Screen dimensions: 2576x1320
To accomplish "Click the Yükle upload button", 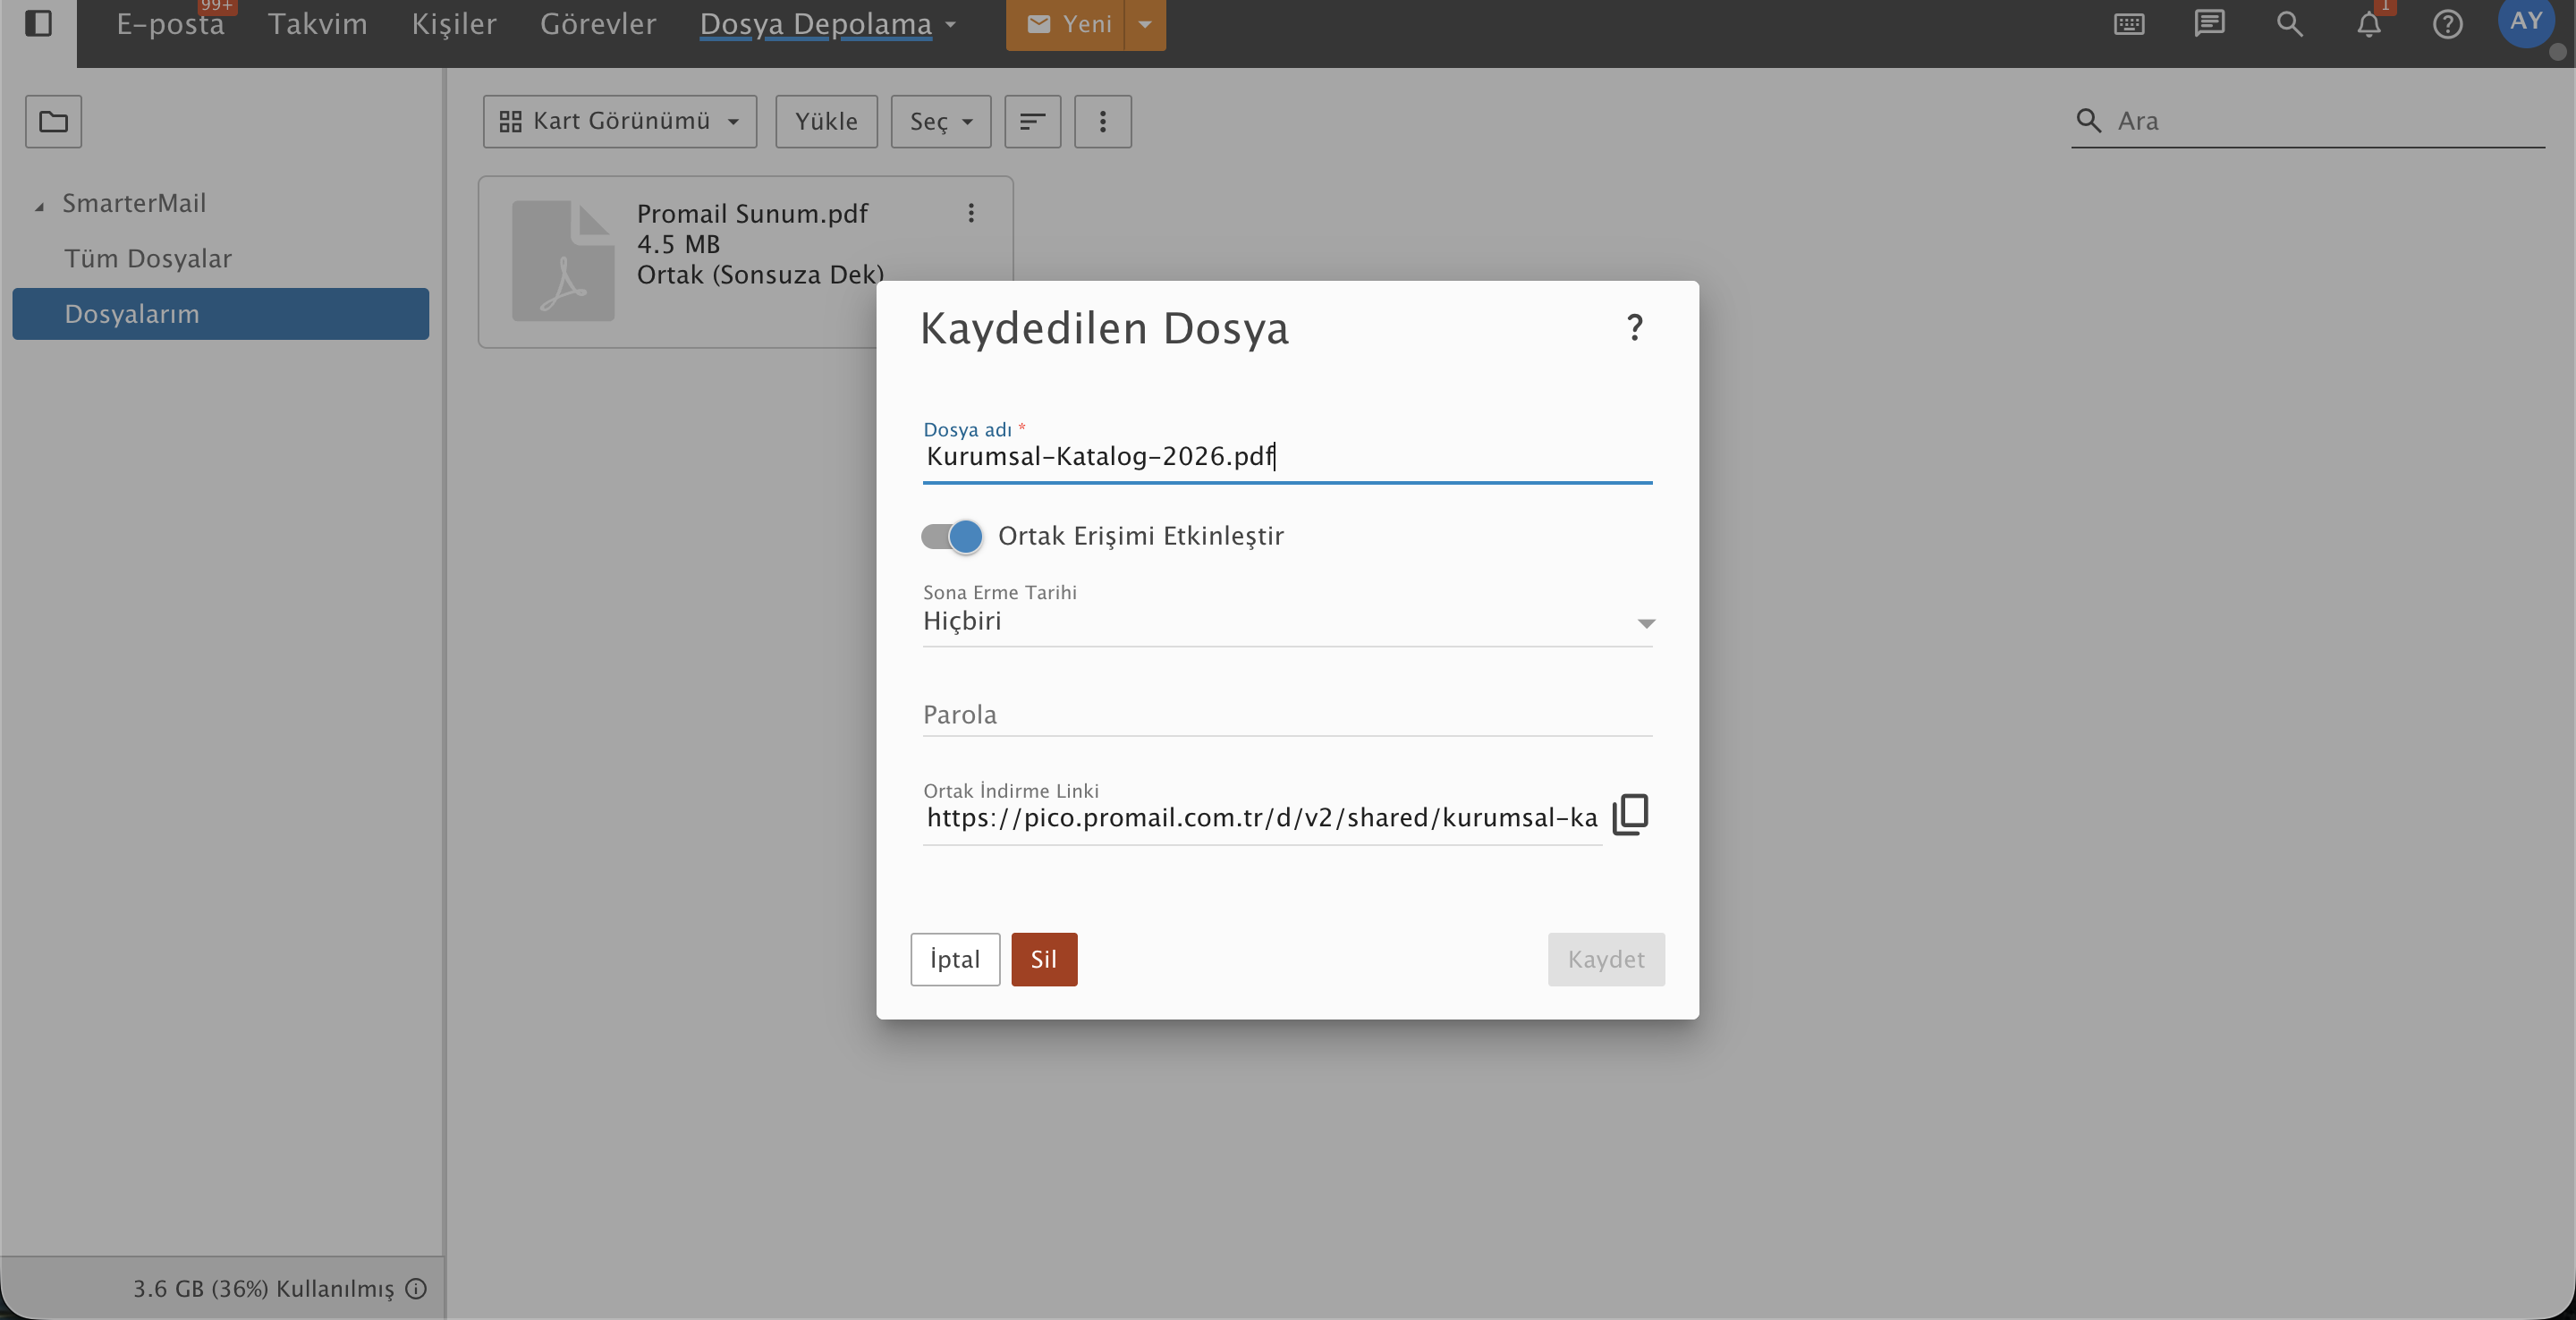I will 826,122.
